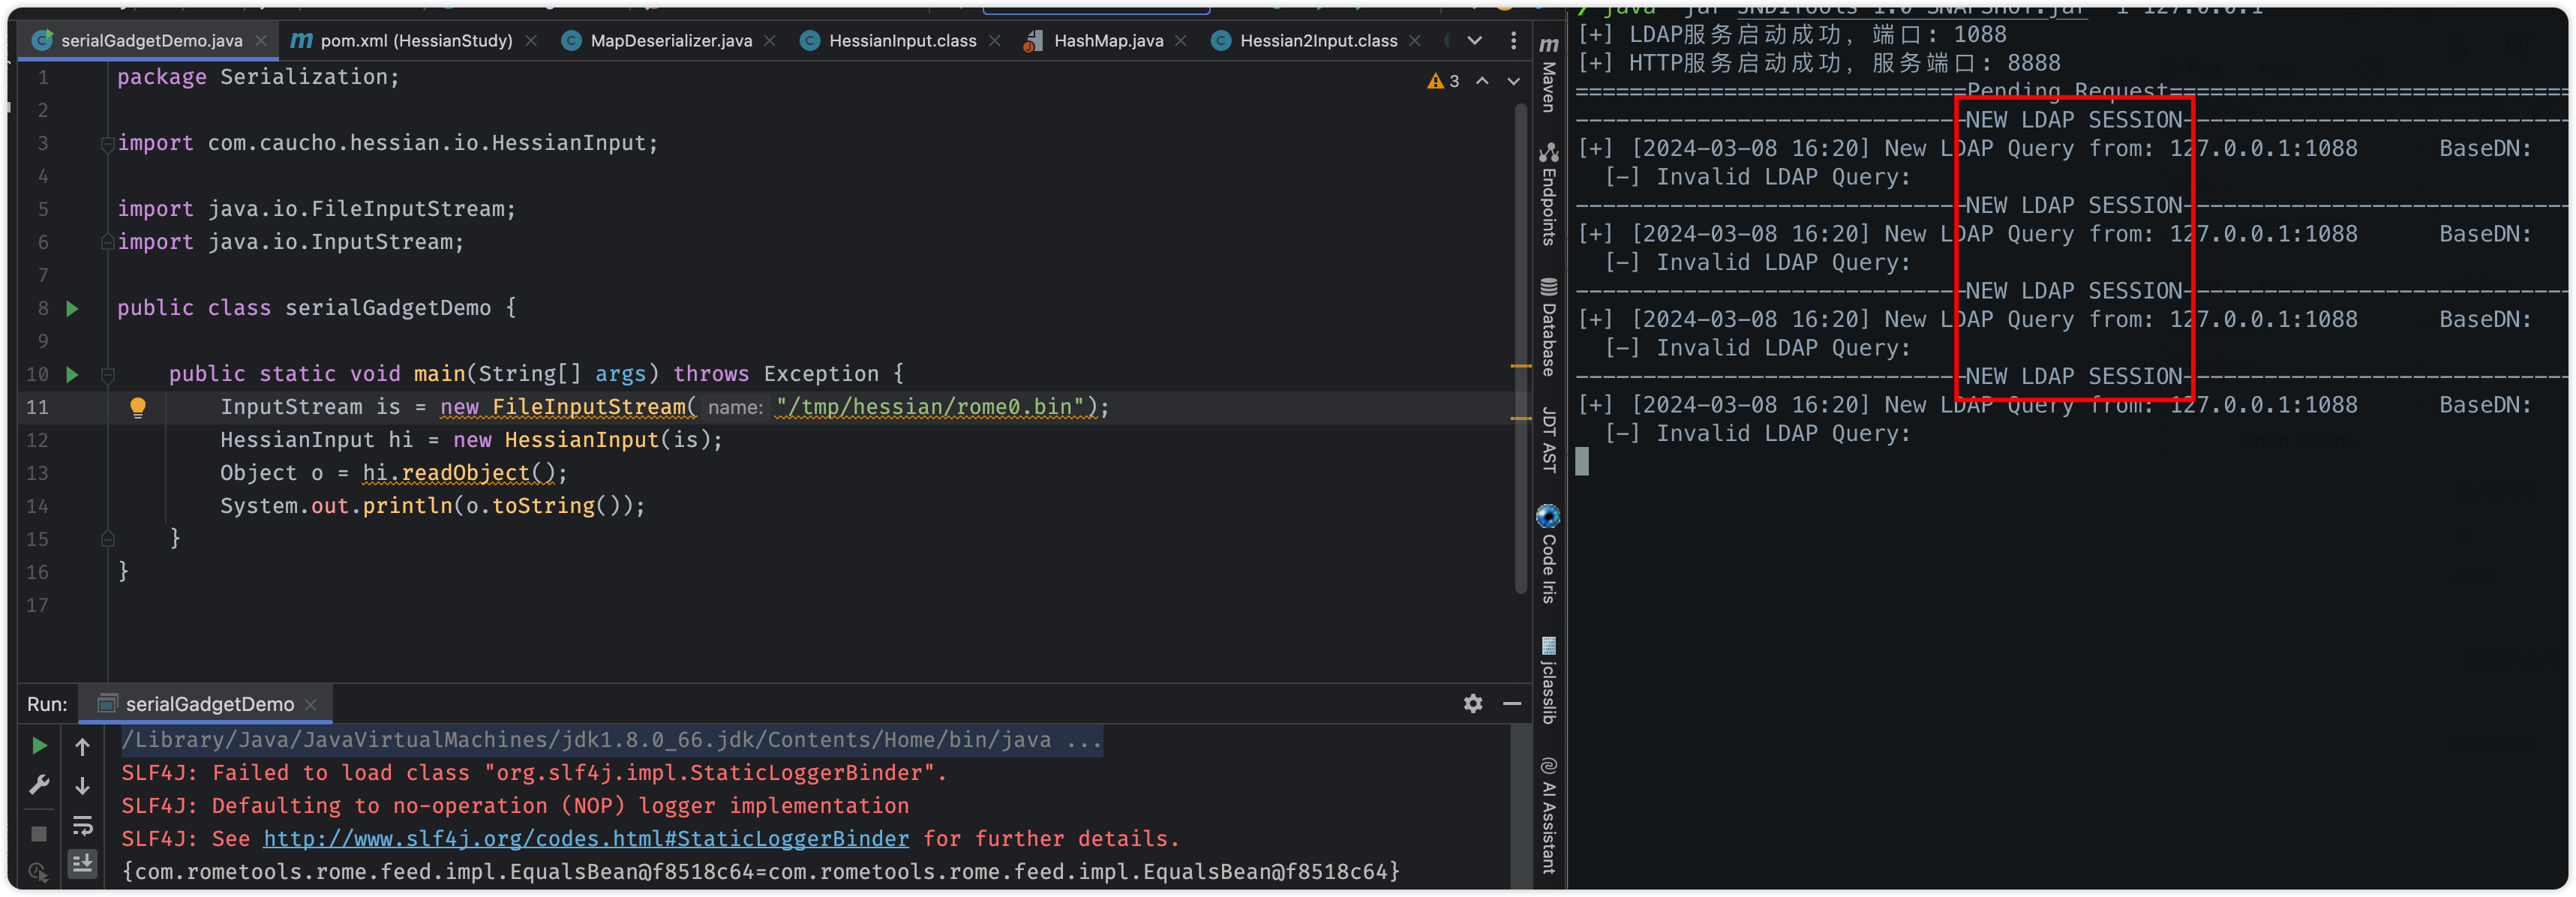
Task: Click the wrench icon in Run panel
Action: pos(39,785)
